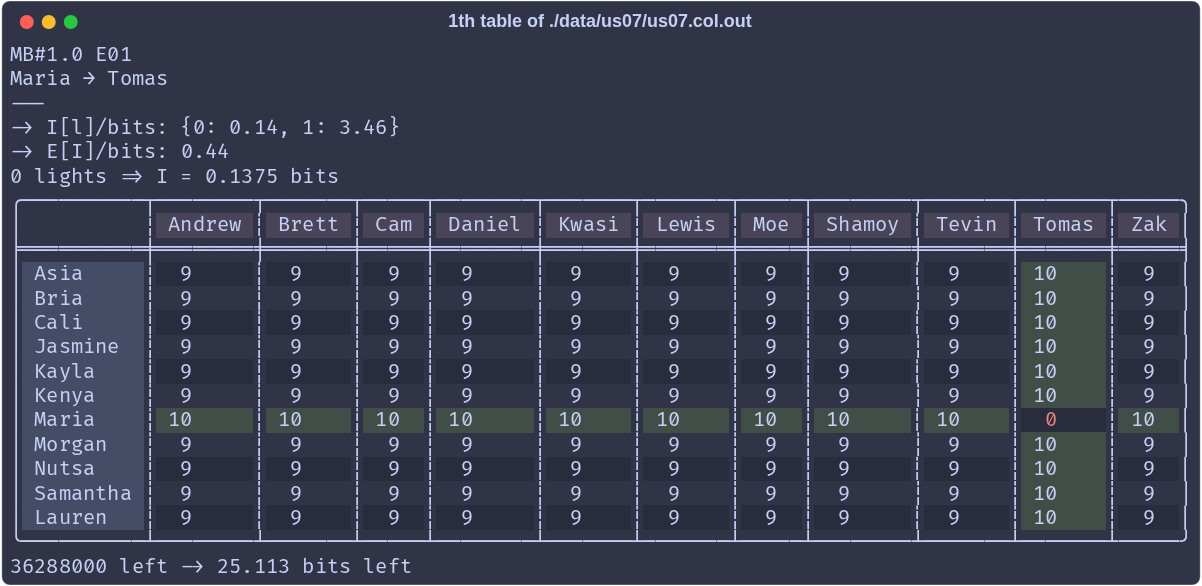Image resolution: width=1202 pixels, height=586 pixels.
Task: Click the 10 in Maria/Shamoy cell
Action: coord(838,420)
